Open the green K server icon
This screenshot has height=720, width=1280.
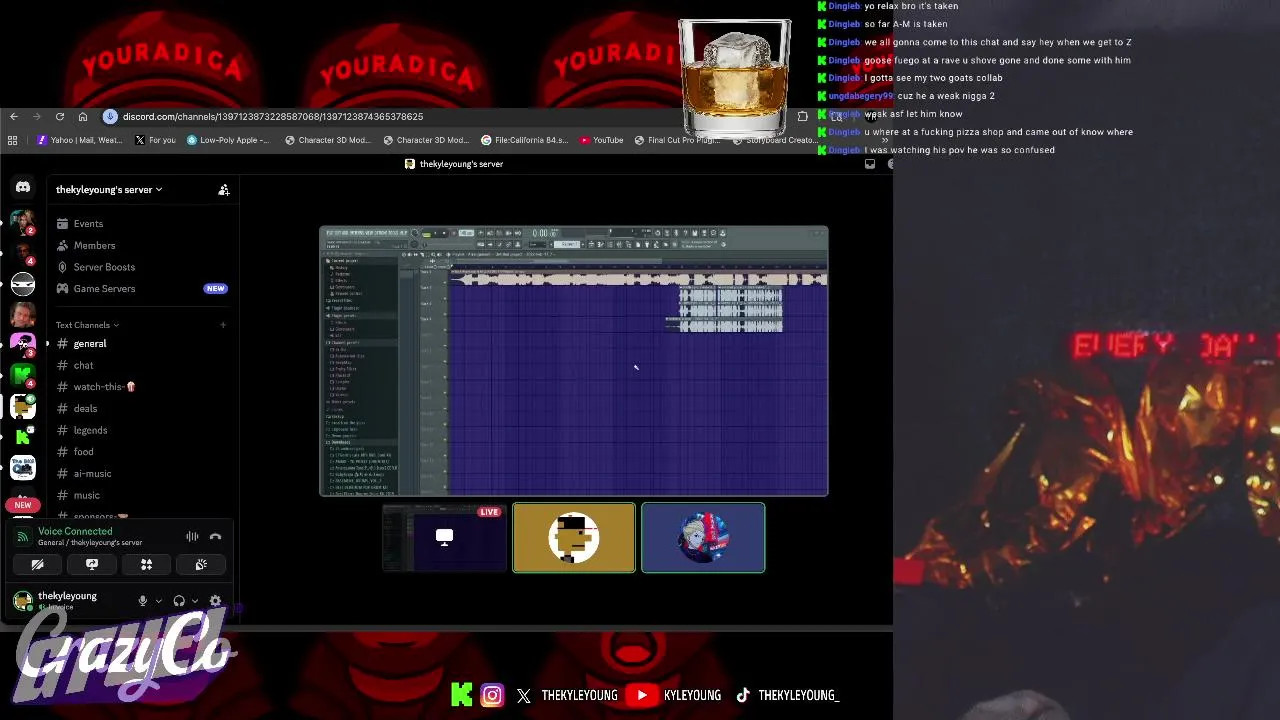tap(23, 436)
